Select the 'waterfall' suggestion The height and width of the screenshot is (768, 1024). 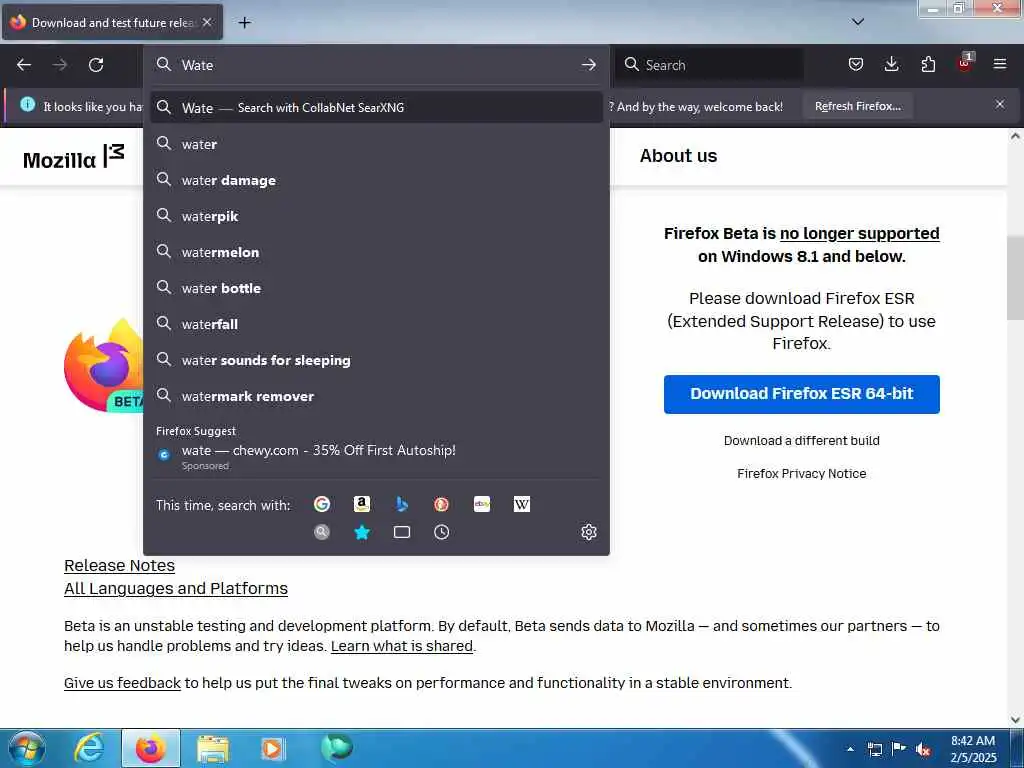pyautogui.click(x=376, y=324)
